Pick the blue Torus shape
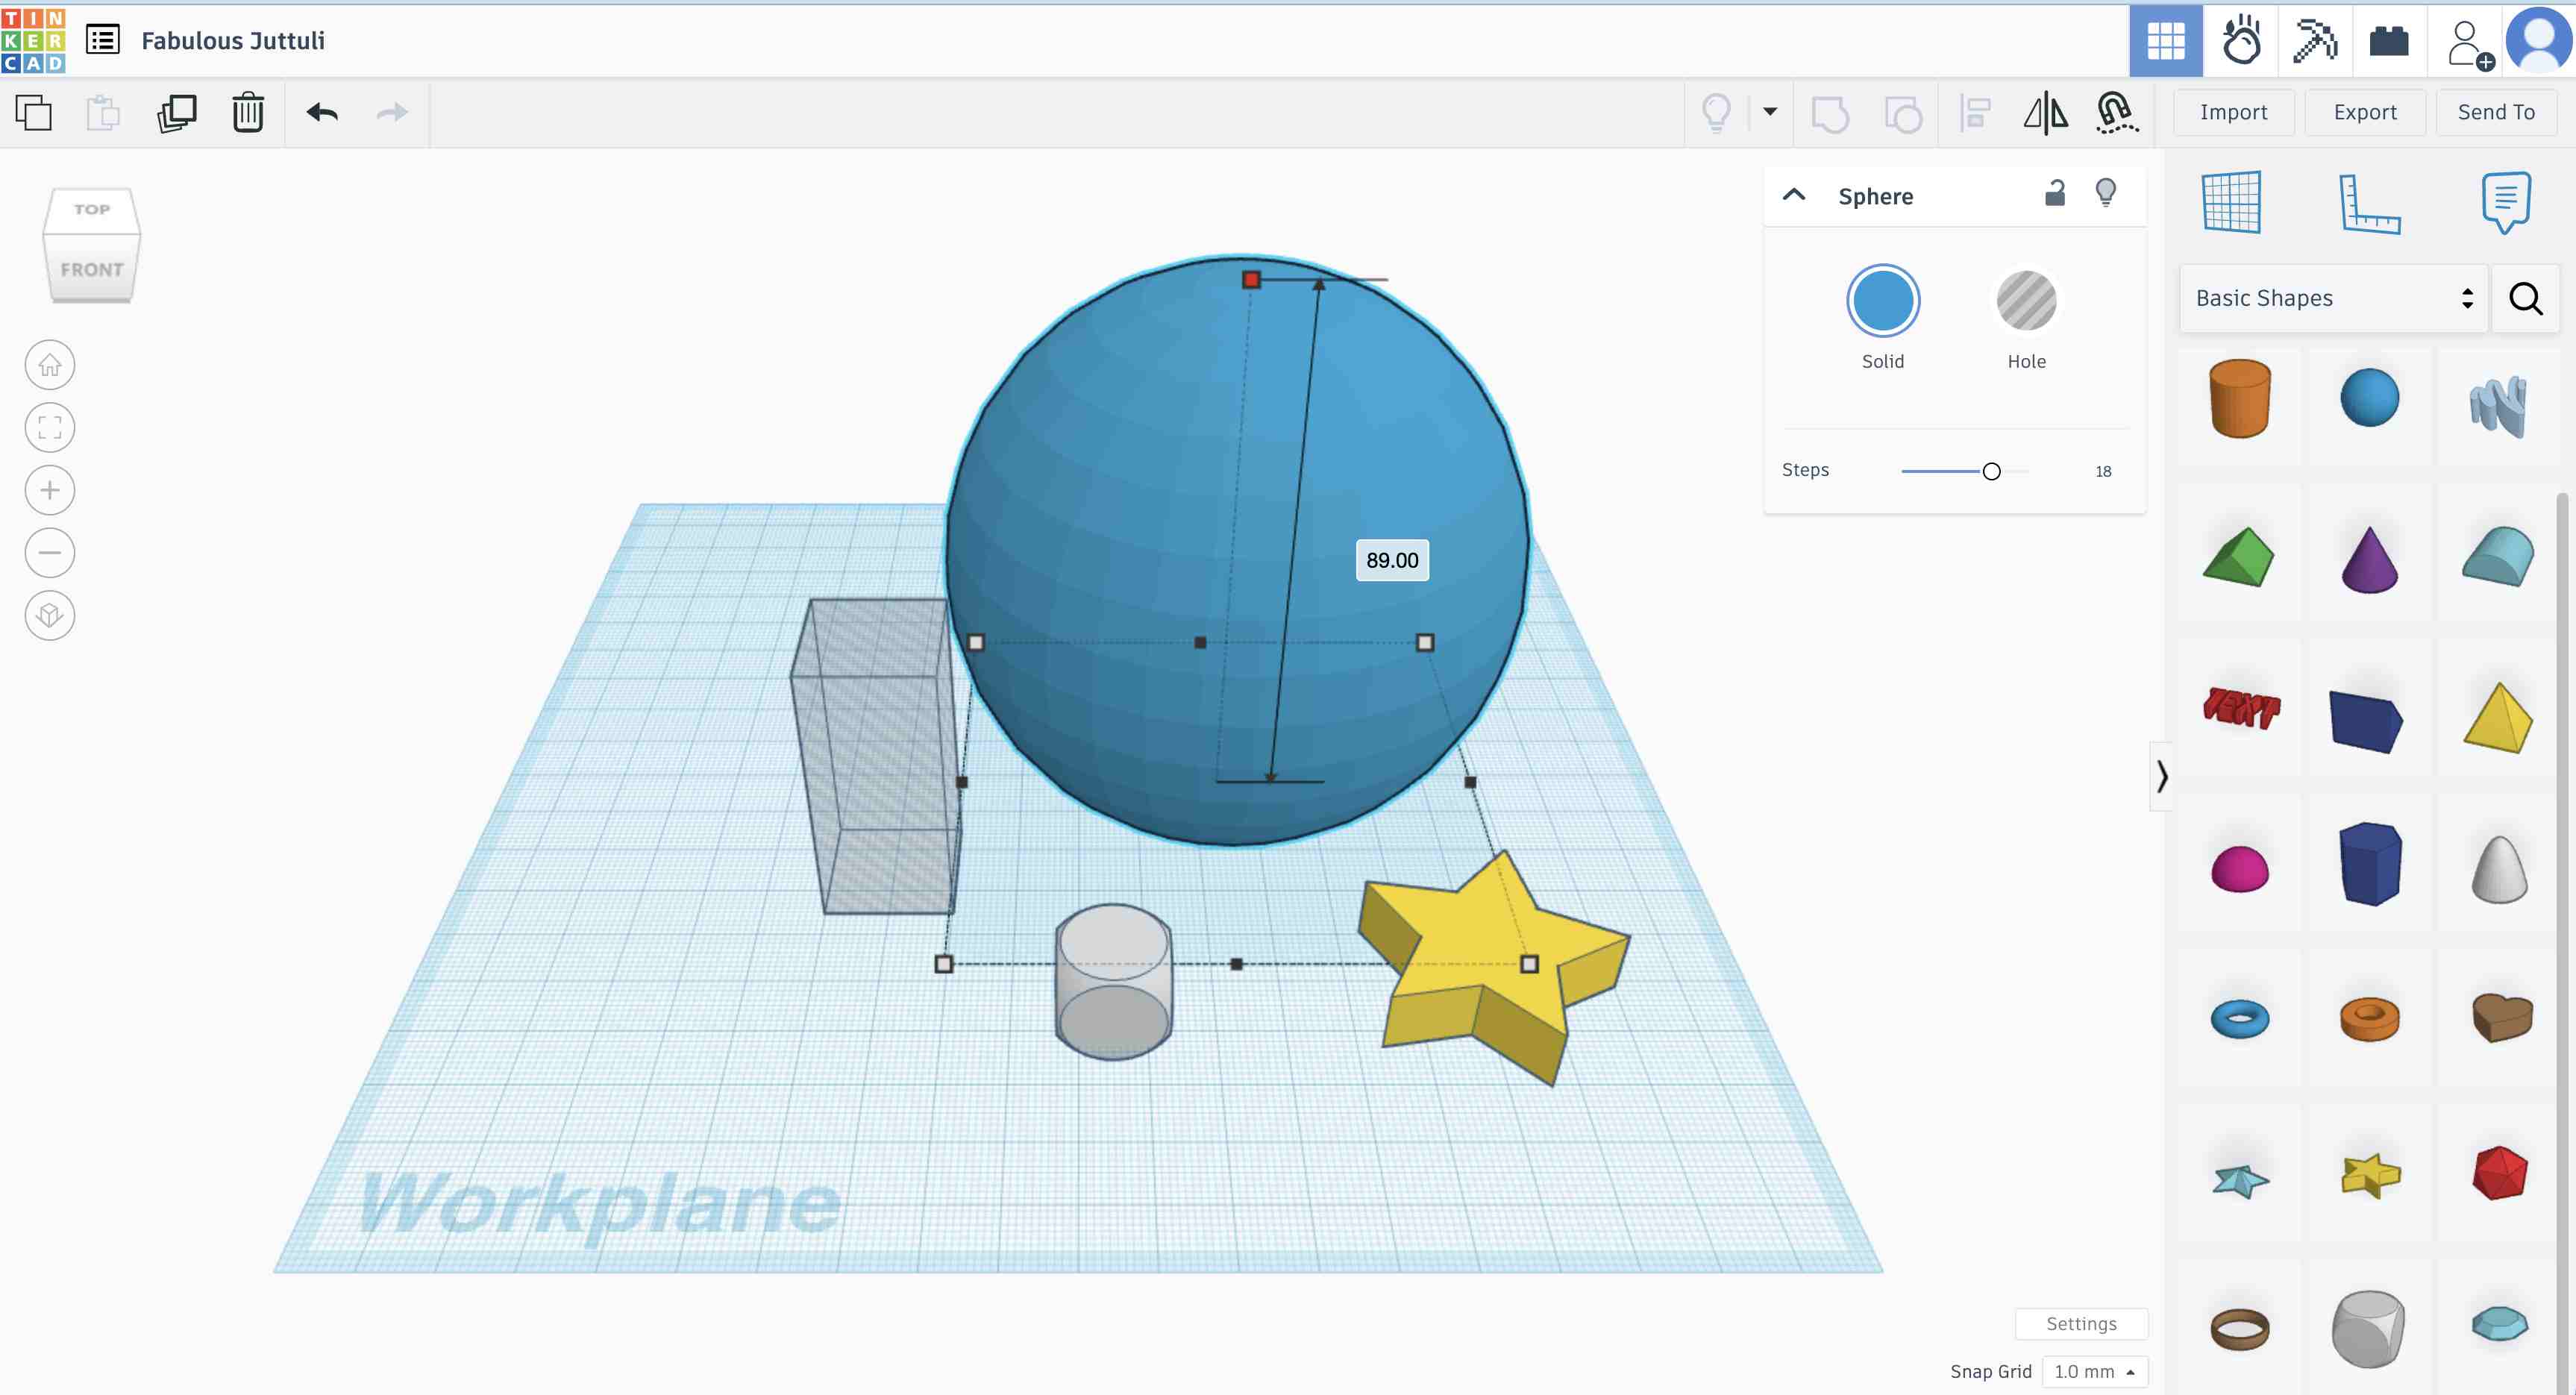The height and width of the screenshot is (1395, 2576). (x=2239, y=1018)
